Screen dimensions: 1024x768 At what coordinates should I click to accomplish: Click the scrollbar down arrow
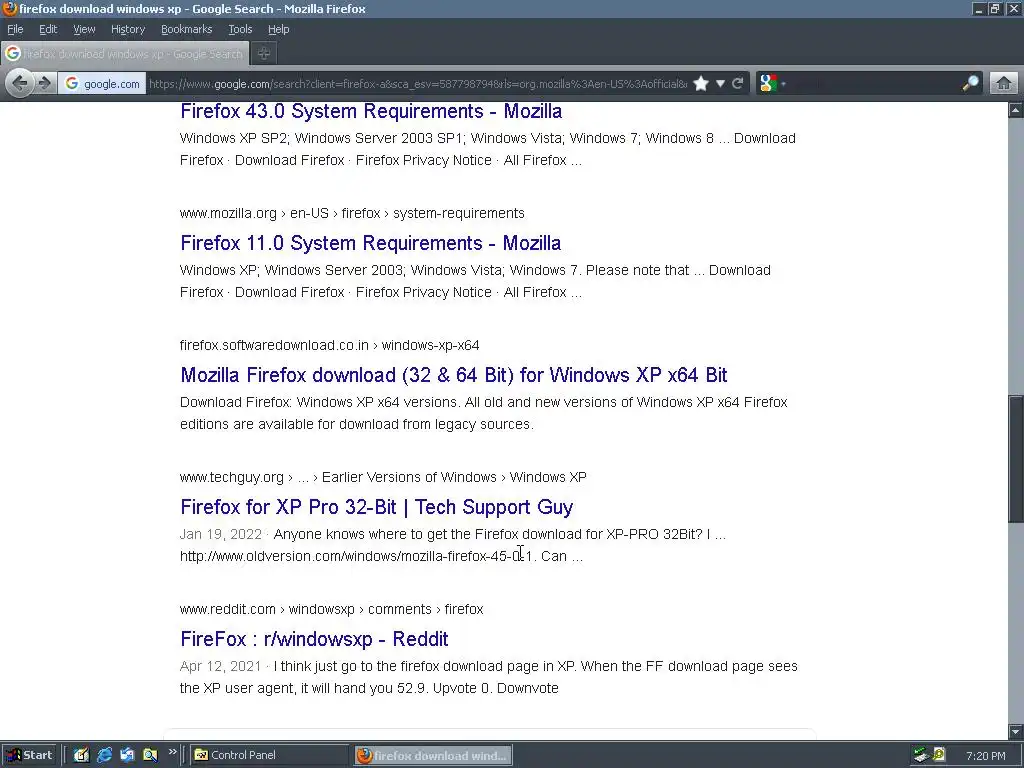click(x=1016, y=731)
